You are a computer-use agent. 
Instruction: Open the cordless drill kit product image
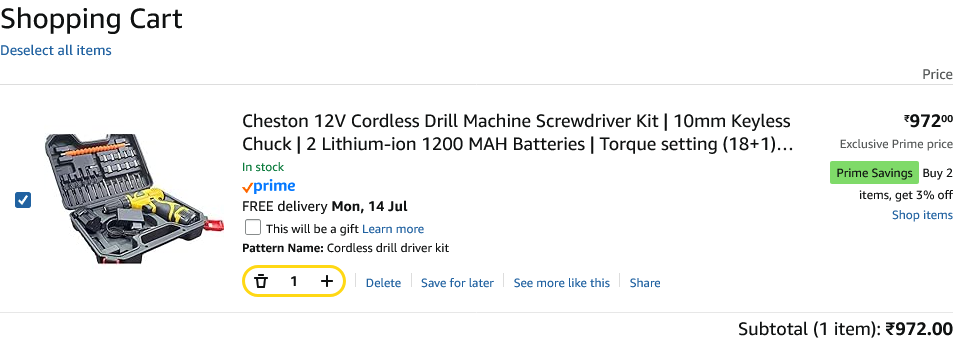pos(134,199)
